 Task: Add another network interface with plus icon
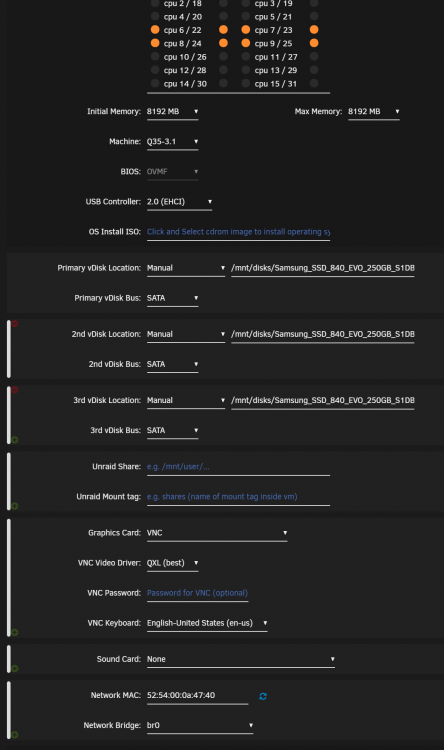pos(15,734)
